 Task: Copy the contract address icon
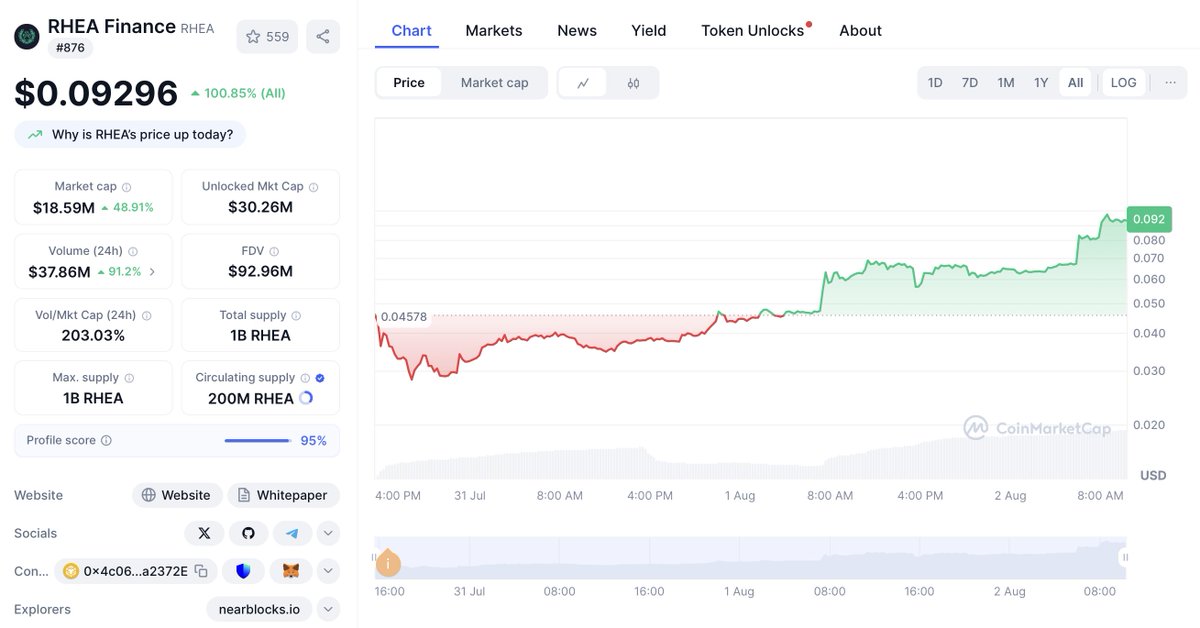coord(201,571)
